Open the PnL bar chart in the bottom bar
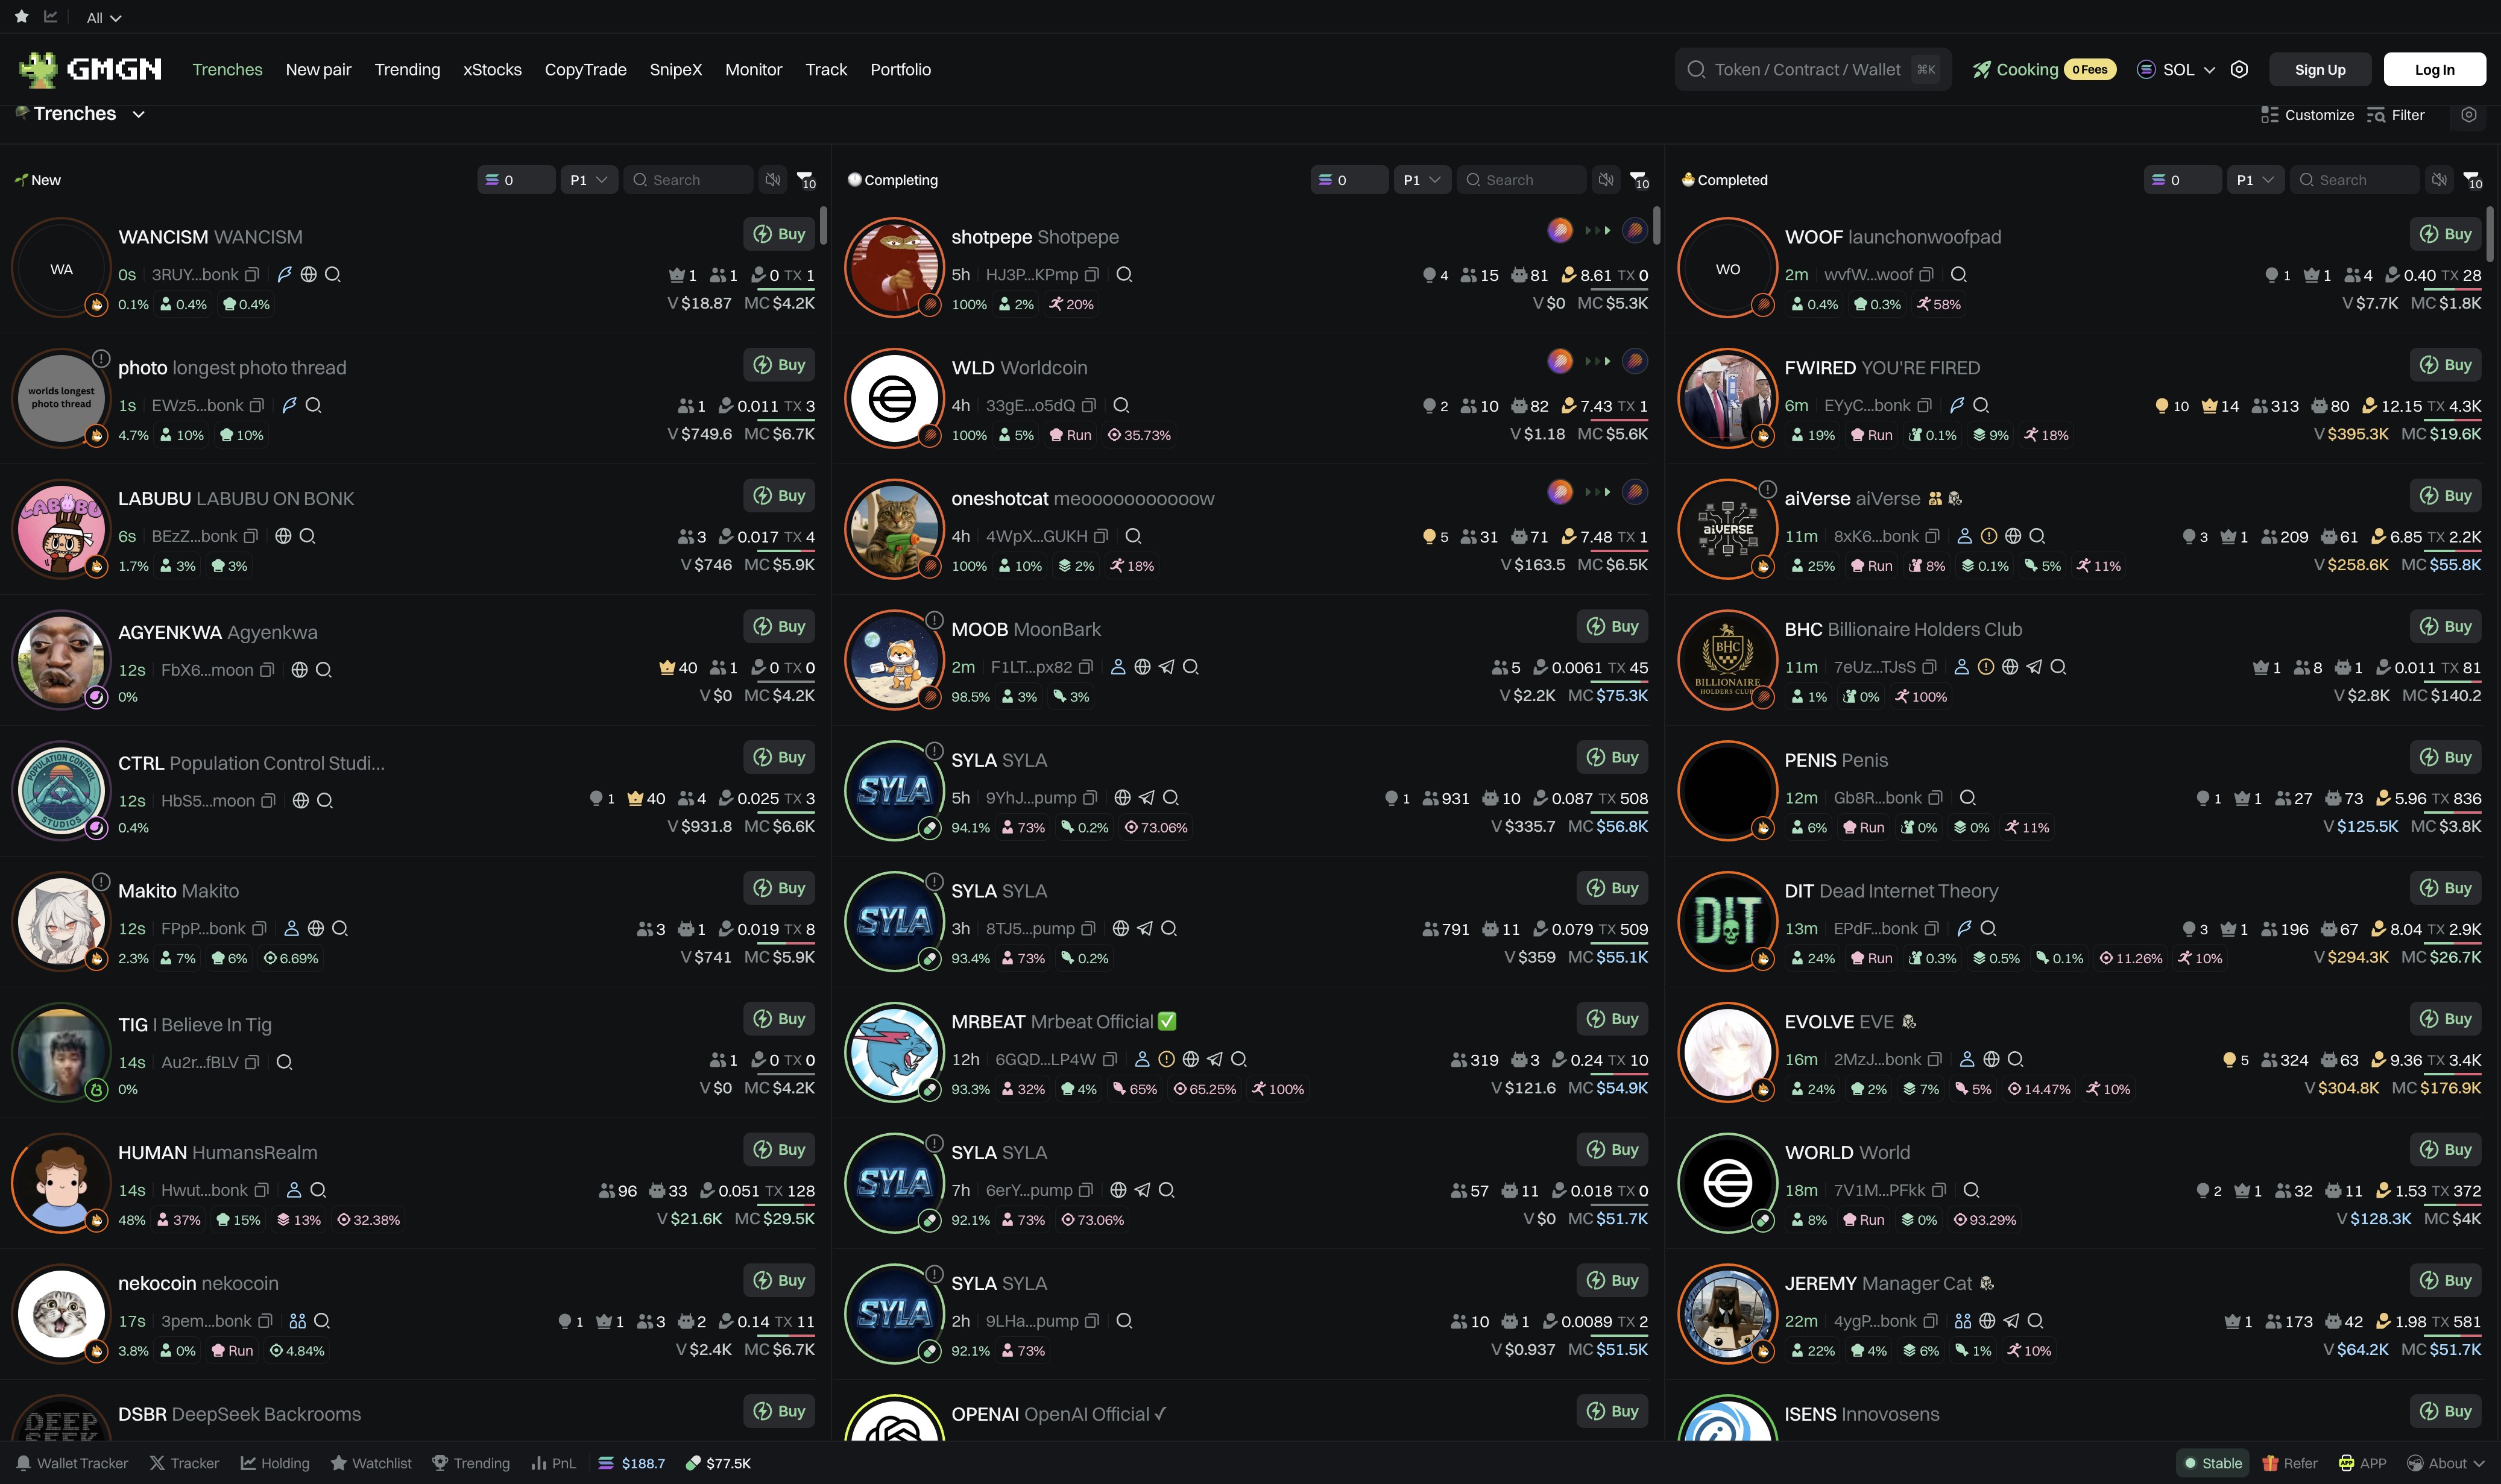 539,1463
